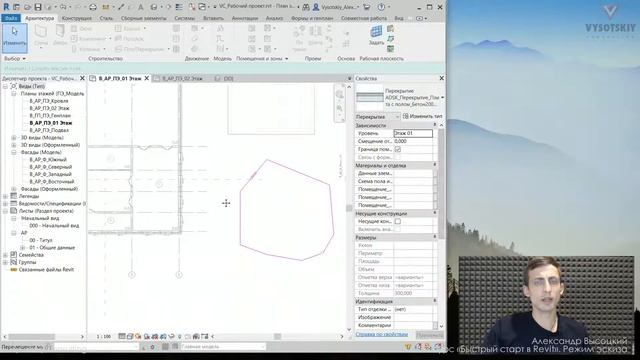The width and height of the screenshot is (640, 360).
Task: Click the Уровень field showing Этаж 01
Action: (x=413, y=133)
